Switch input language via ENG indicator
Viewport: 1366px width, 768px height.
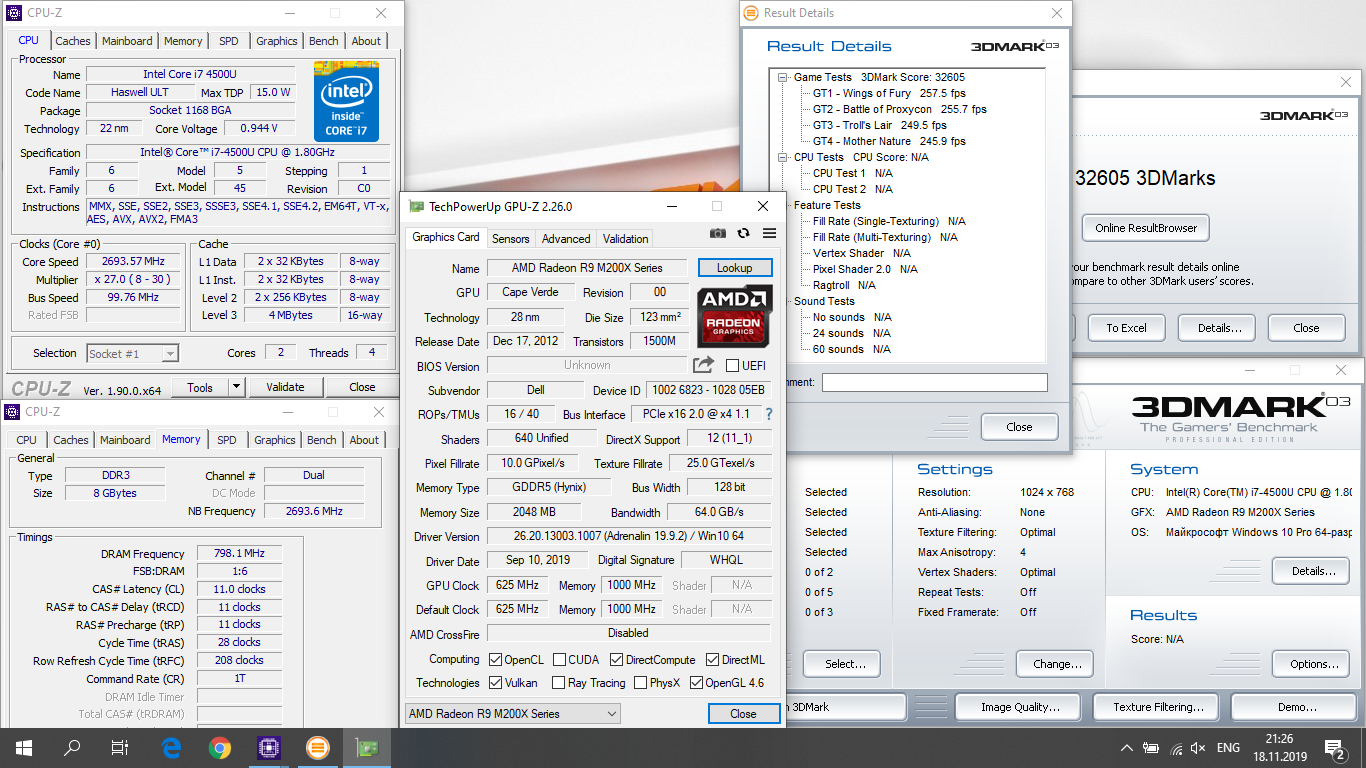[x=1228, y=748]
